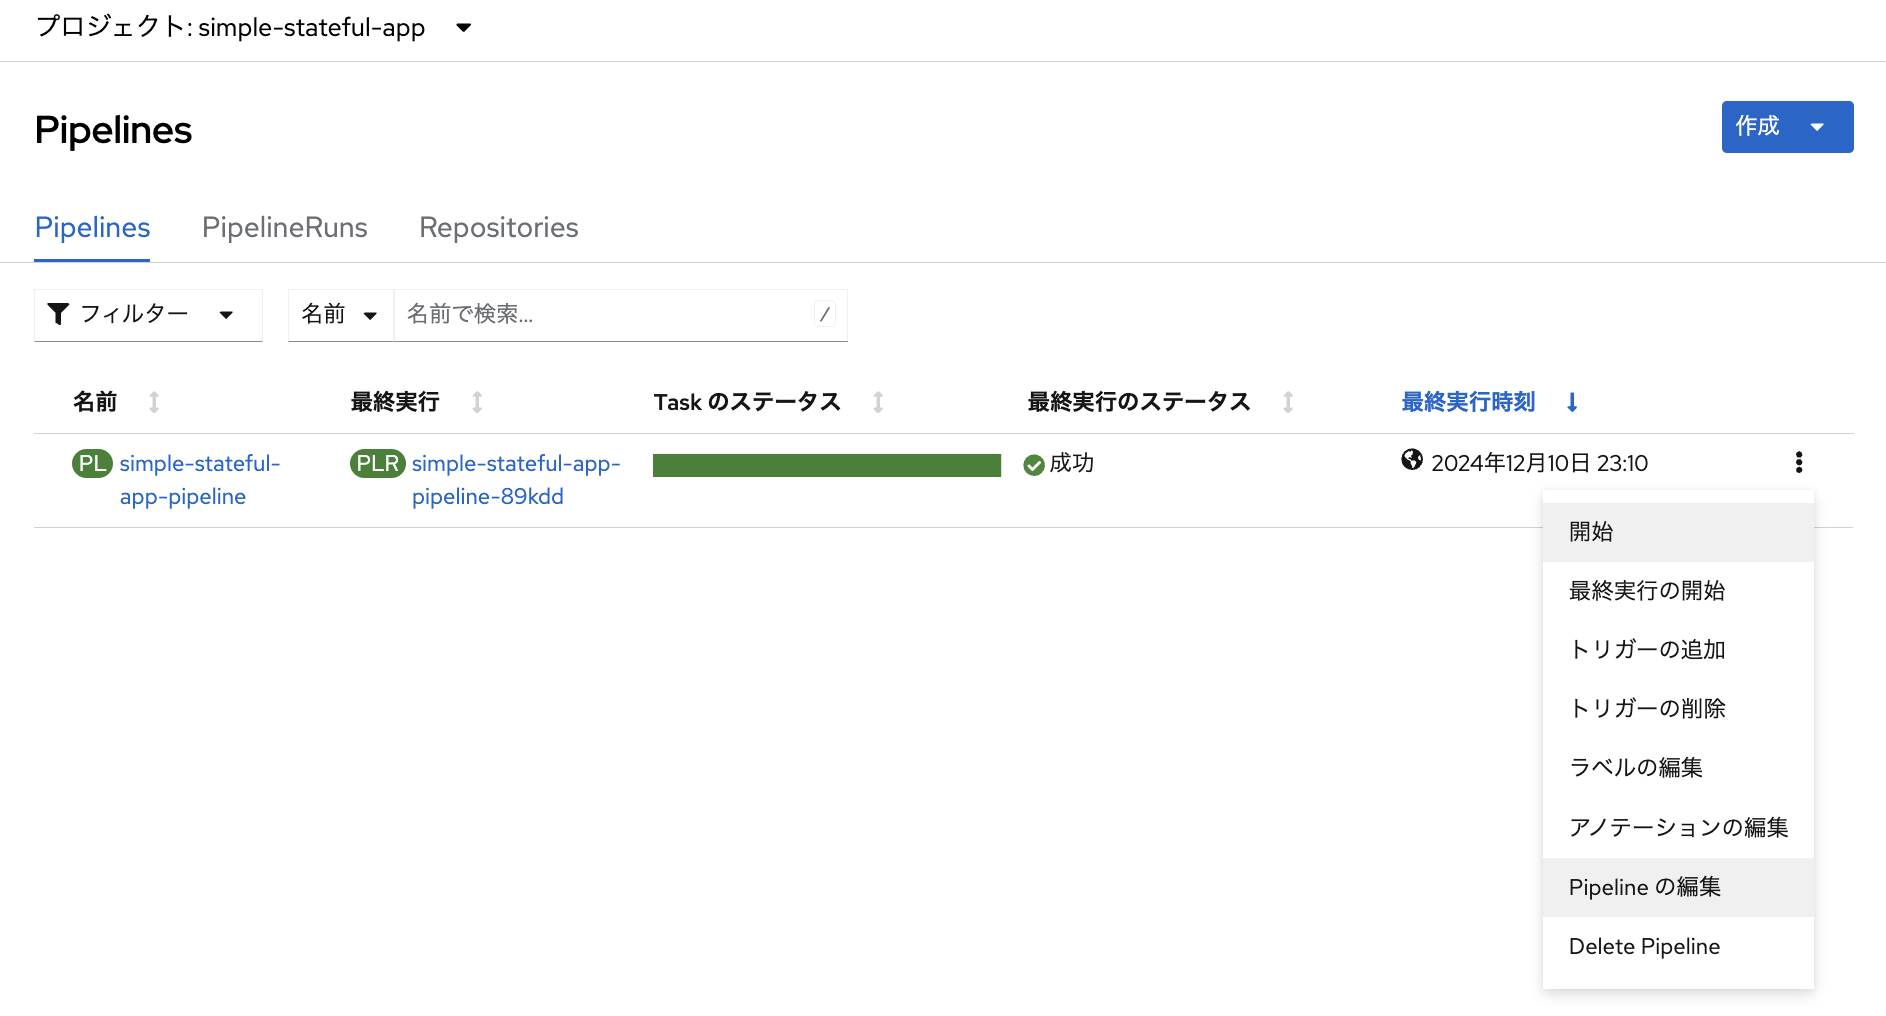Image resolution: width=1886 pixels, height=1016 pixels.
Task: Click the descending arrow beside 最終実行時刻
Action: (1572, 402)
